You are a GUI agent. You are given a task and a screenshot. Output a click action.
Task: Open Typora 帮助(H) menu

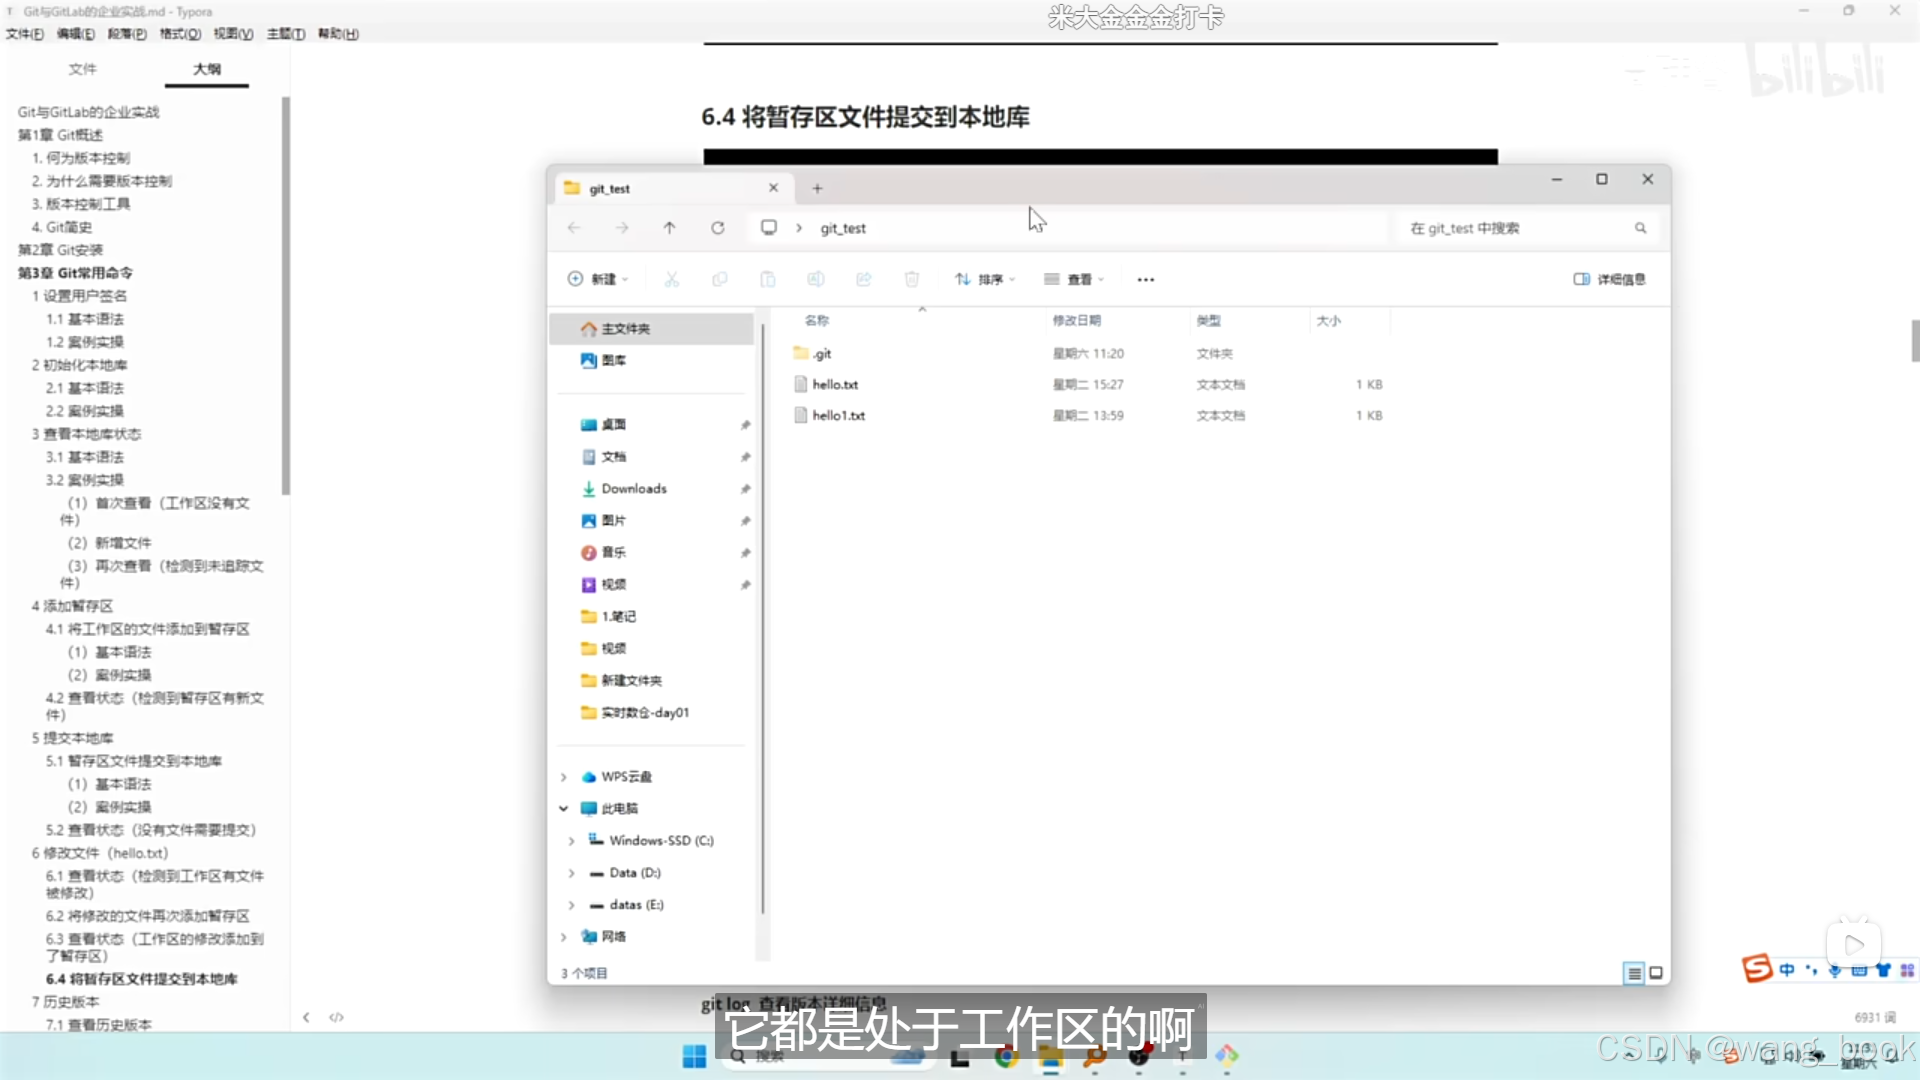[x=338, y=34]
